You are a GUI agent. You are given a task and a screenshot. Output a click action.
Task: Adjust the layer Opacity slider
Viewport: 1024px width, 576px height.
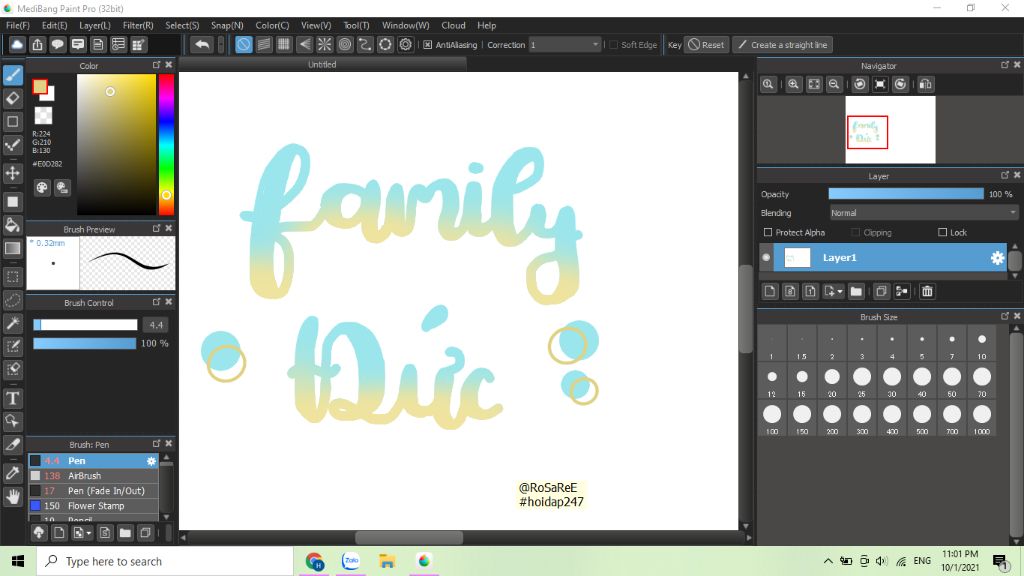(x=906, y=194)
